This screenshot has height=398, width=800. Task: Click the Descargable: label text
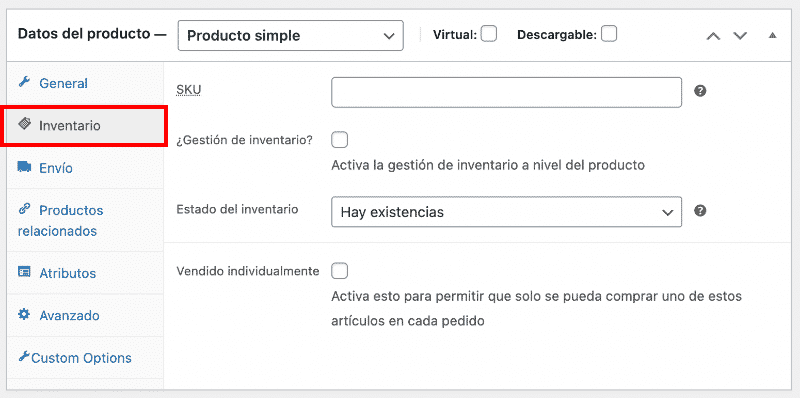[x=557, y=35]
